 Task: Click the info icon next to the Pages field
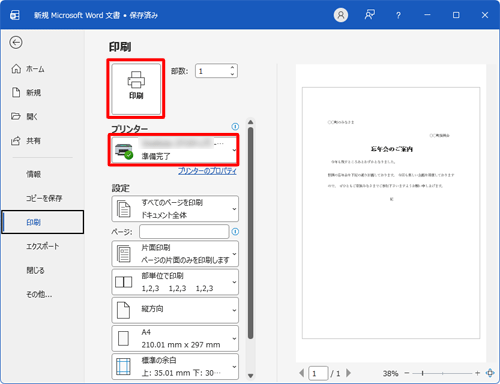tap(235, 231)
